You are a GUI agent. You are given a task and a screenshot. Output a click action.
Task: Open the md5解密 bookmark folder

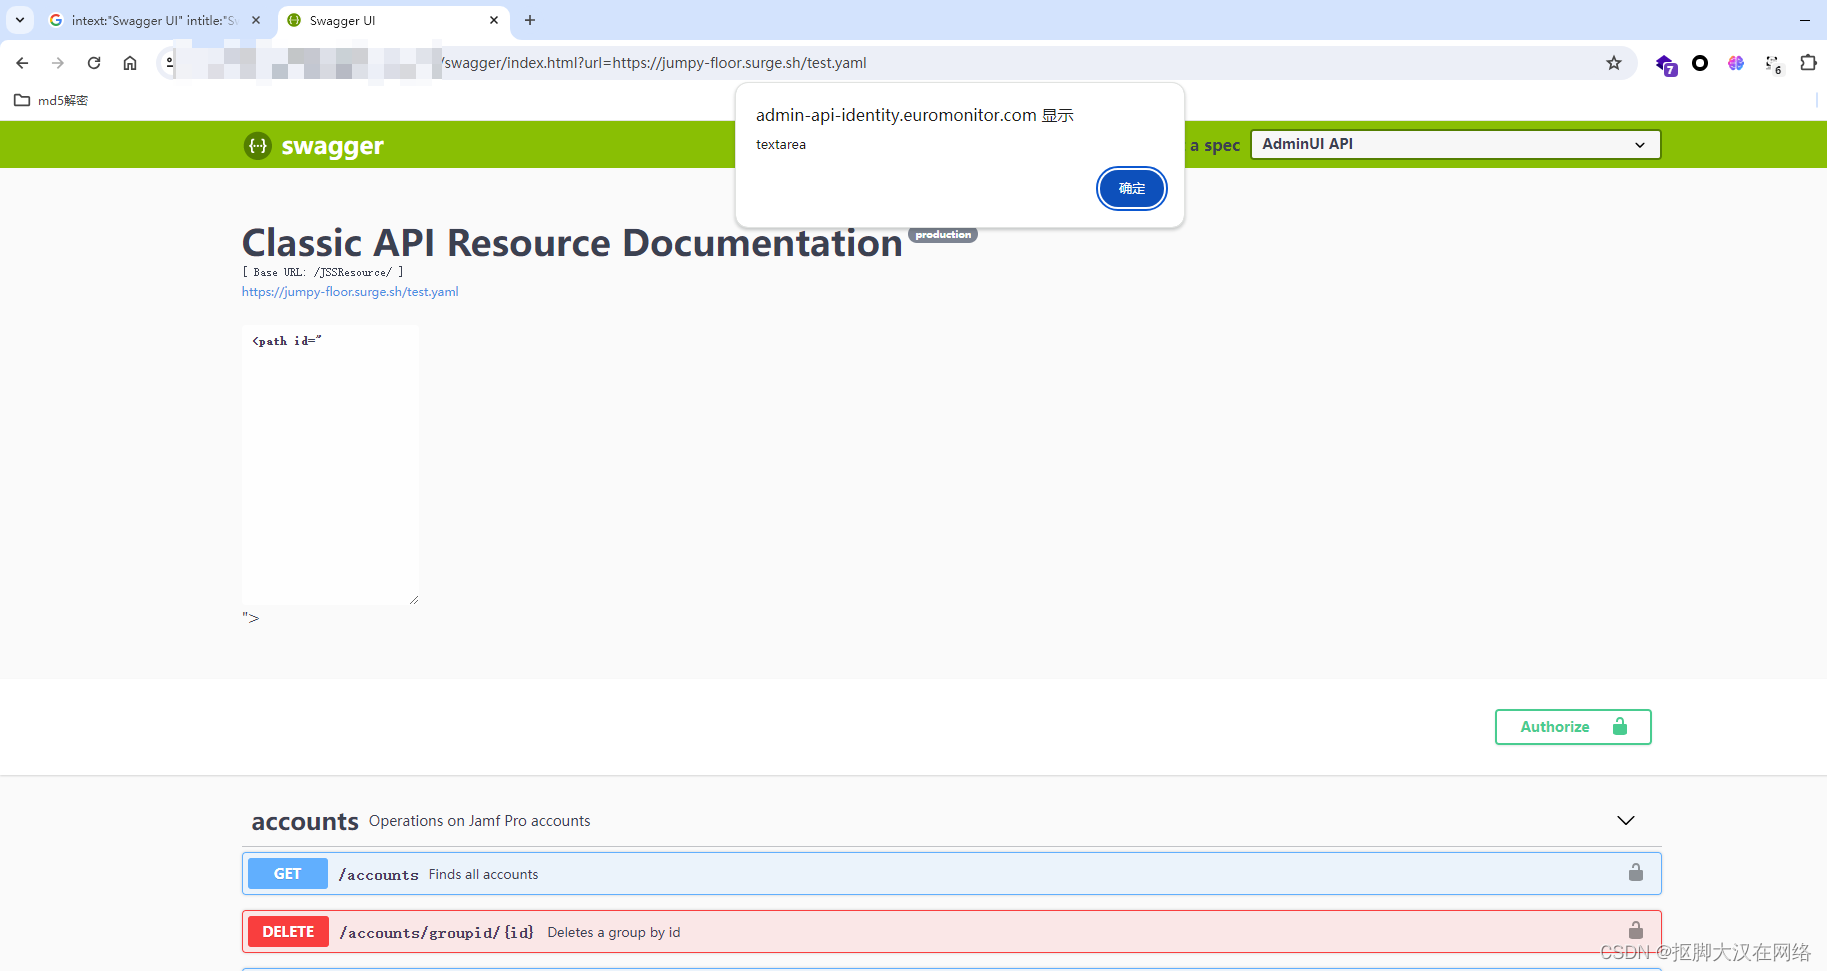[51, 100]
